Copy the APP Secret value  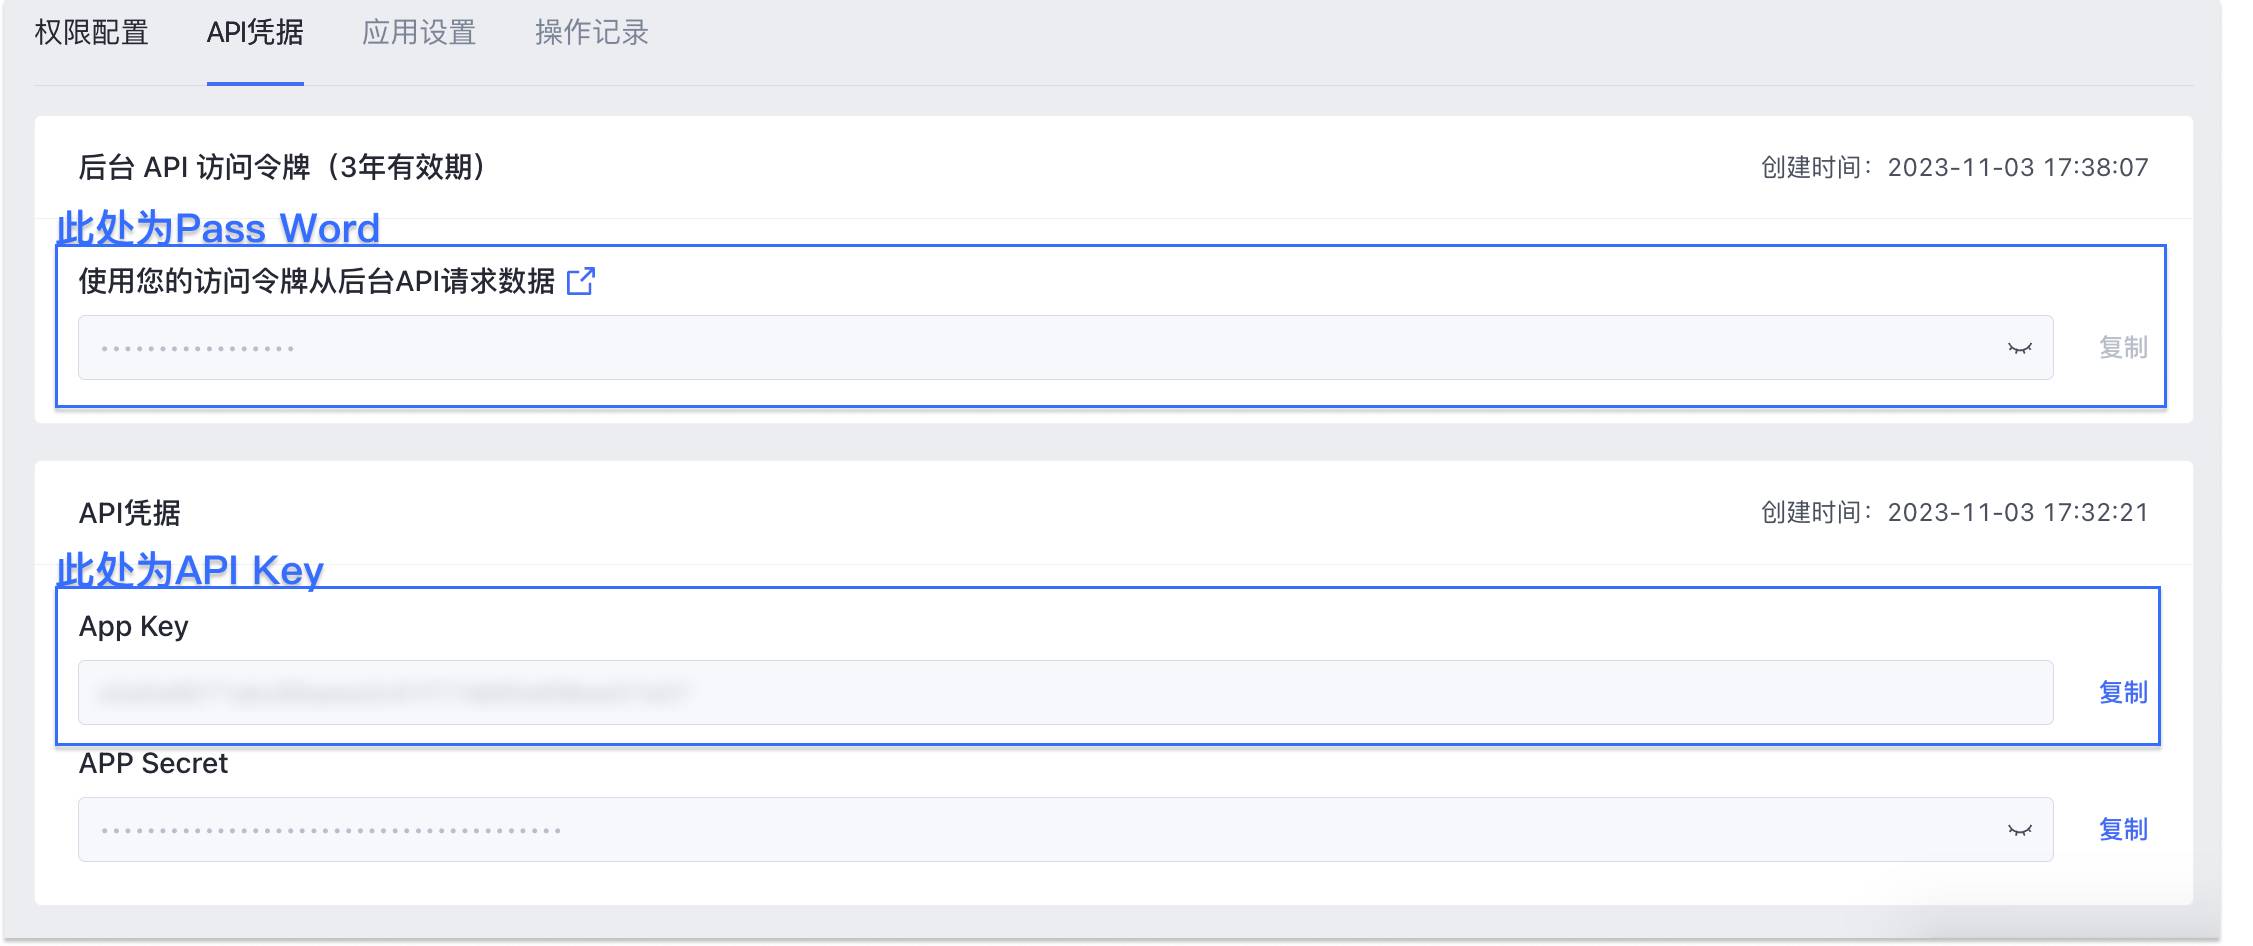pyautogui.click(x=2123, y=830)
